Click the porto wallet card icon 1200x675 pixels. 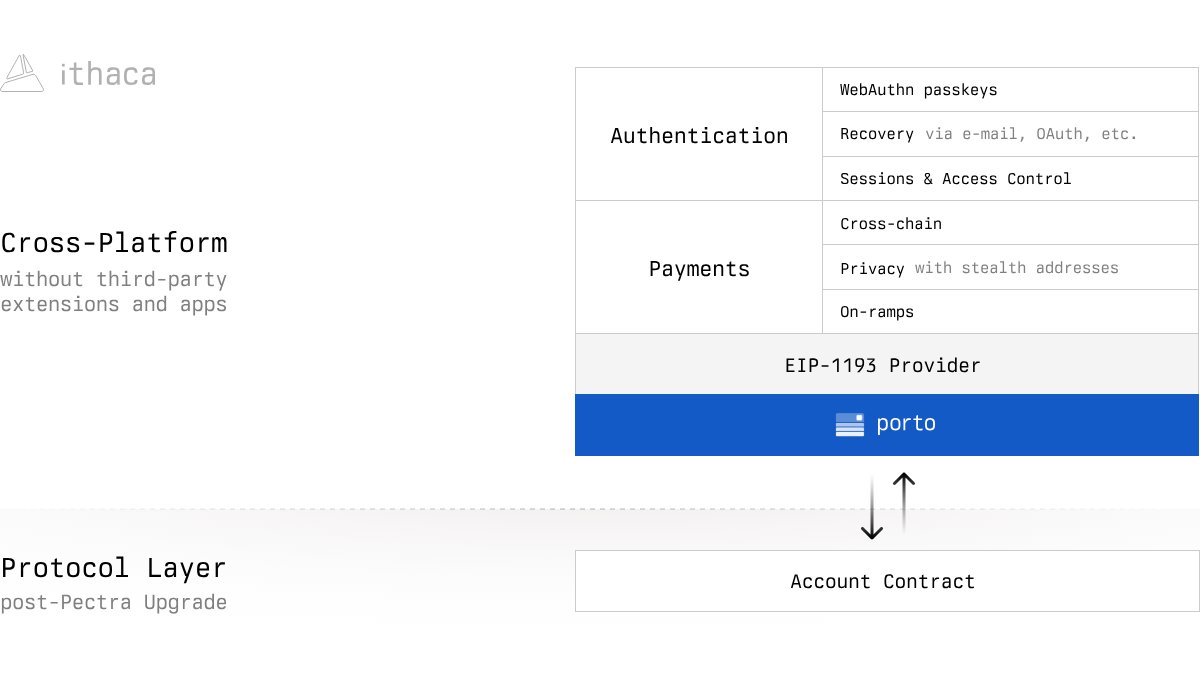click(849, 424)
